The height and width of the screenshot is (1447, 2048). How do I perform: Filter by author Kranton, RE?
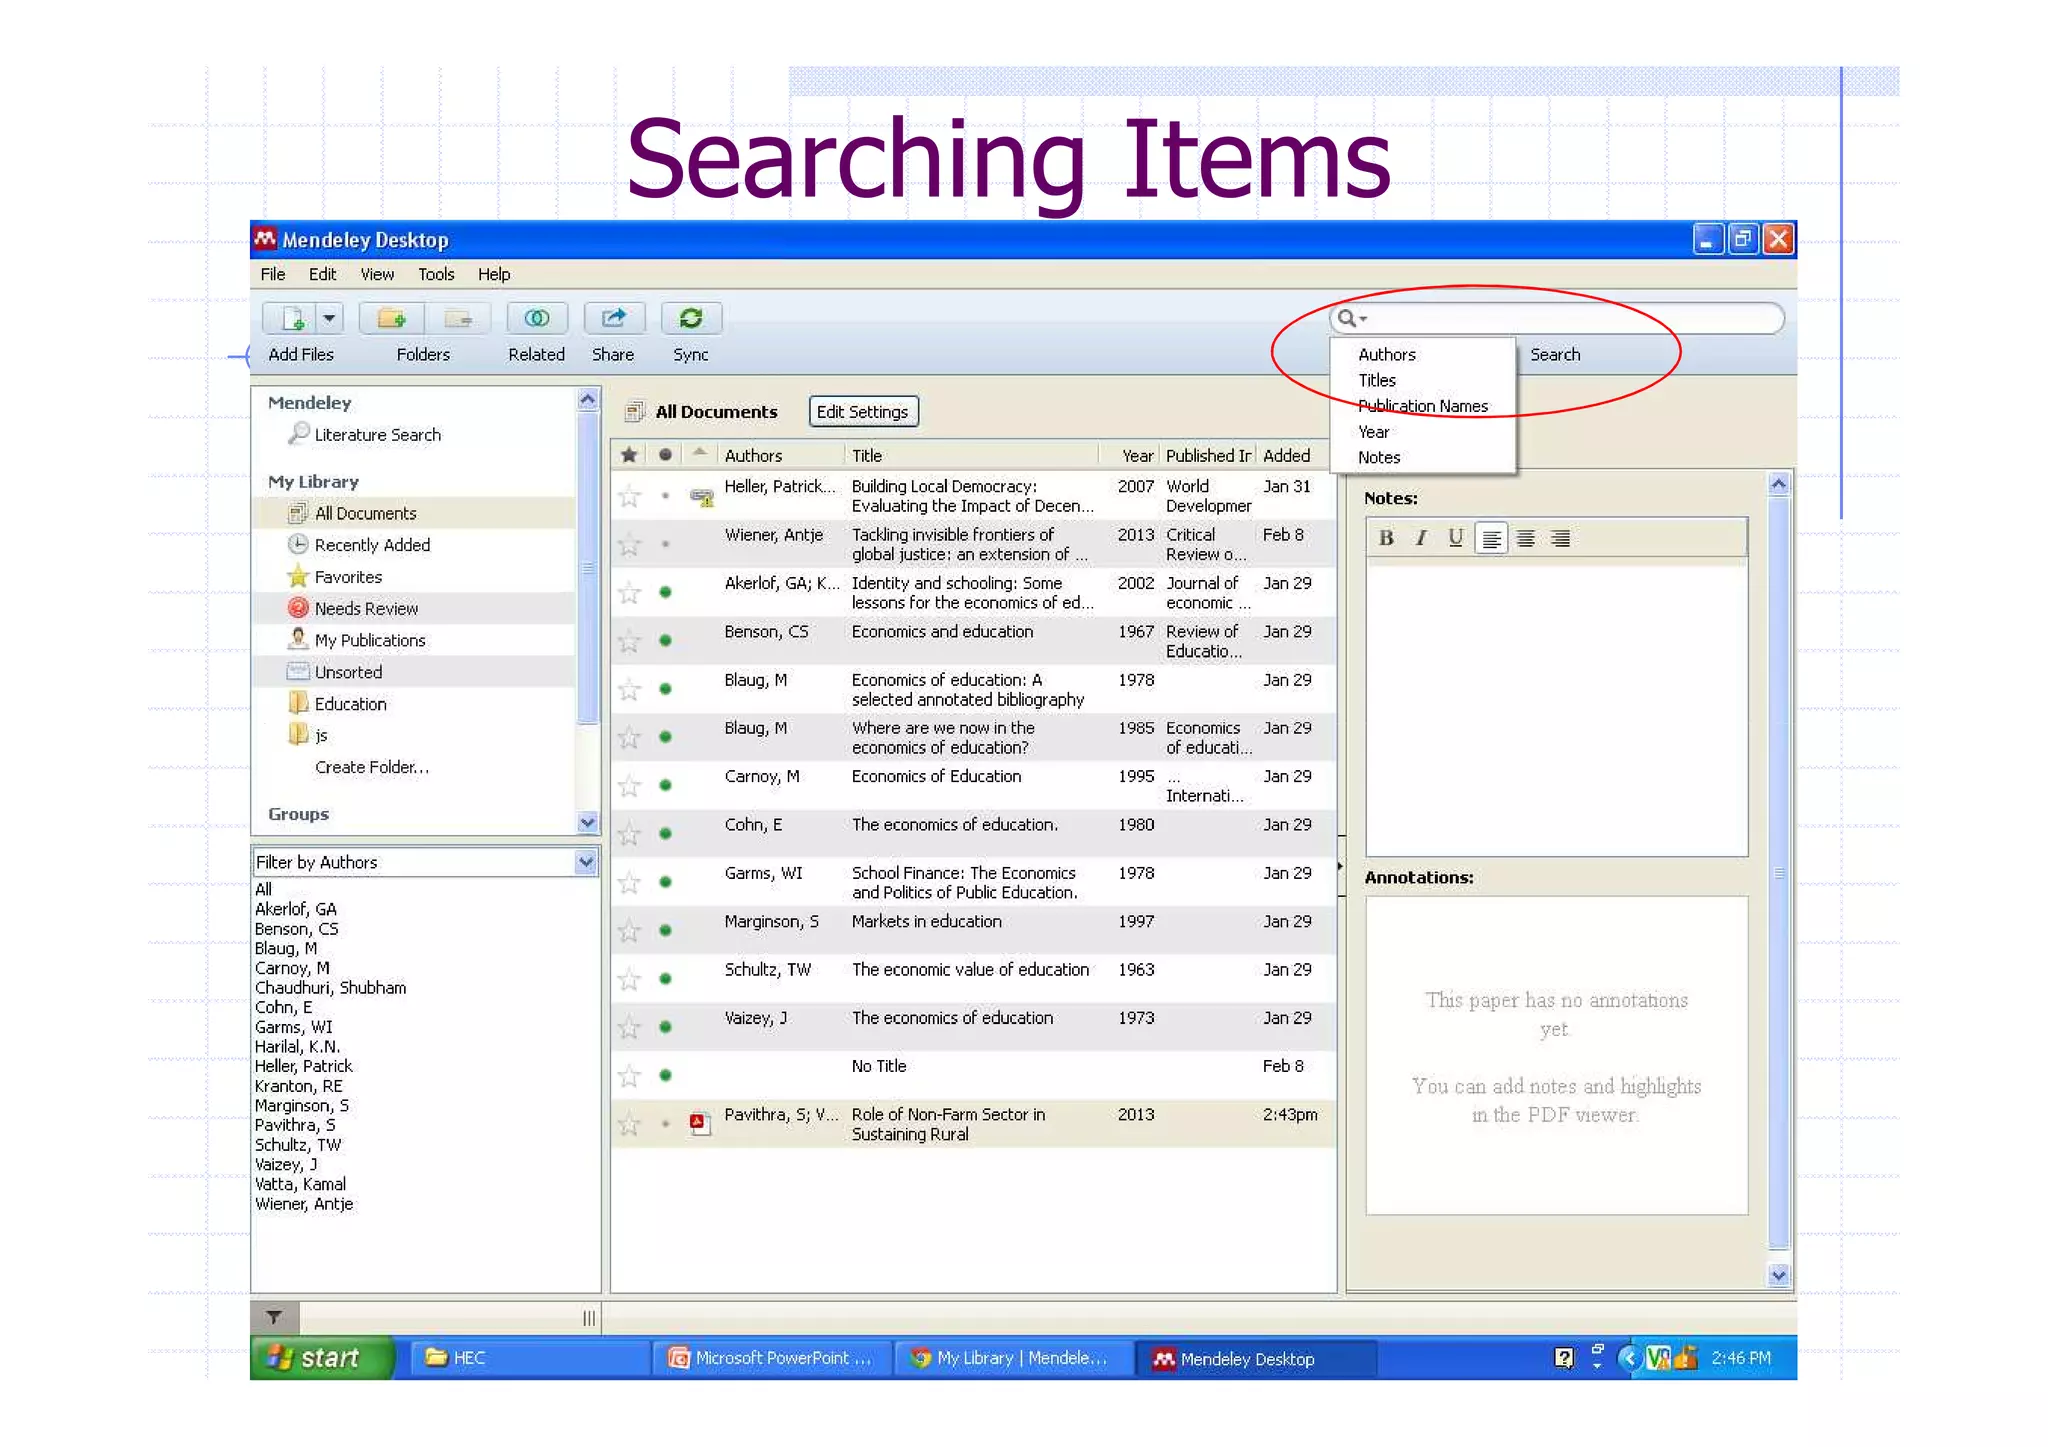click(298, 1086)
